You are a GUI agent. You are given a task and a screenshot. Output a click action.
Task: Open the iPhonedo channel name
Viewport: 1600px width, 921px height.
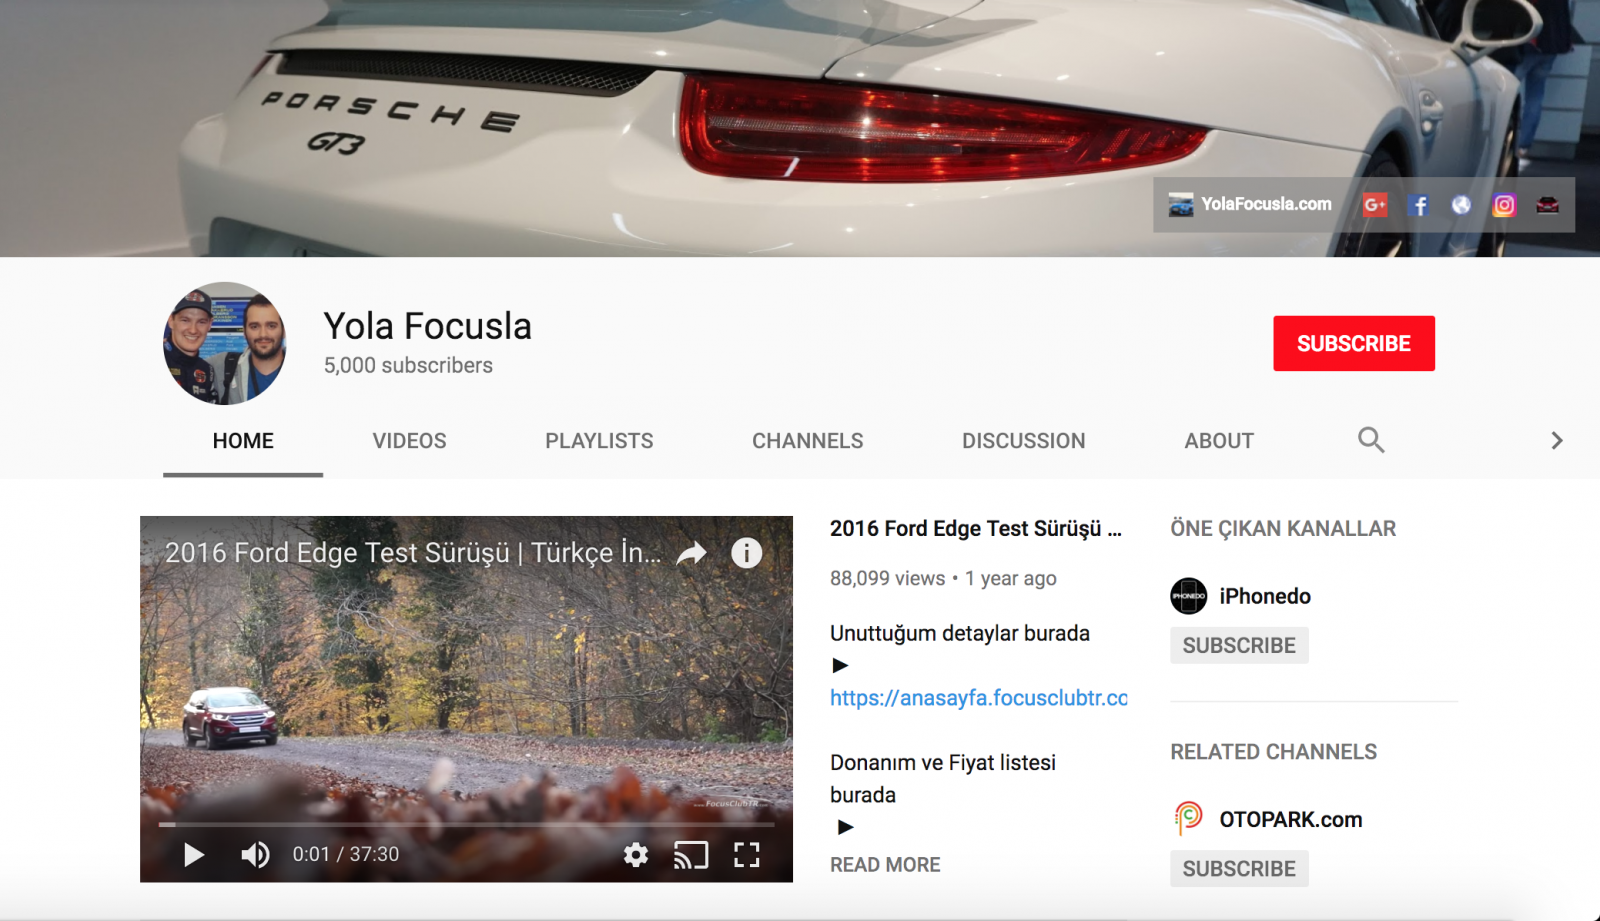(x=1265, y=596)
